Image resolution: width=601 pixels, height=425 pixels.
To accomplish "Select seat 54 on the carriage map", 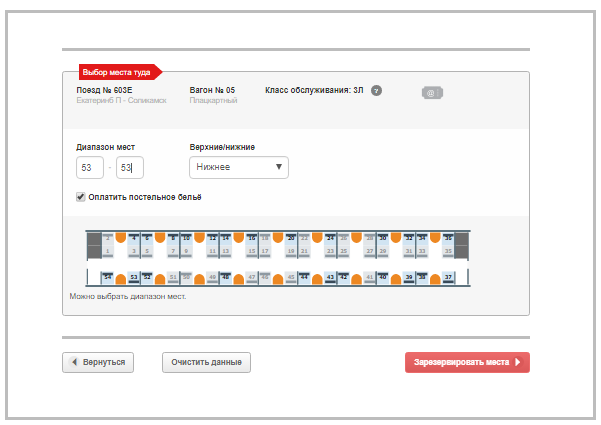I will point(108,277).
